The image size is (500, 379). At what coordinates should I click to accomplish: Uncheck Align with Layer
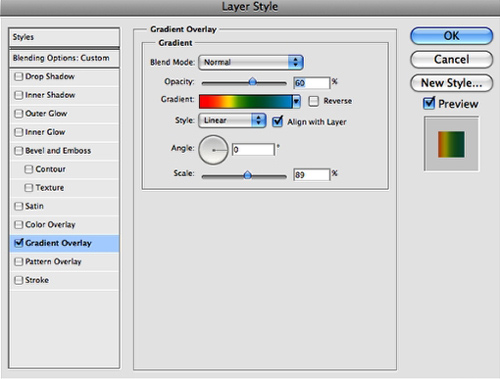(x=277, y=121)
